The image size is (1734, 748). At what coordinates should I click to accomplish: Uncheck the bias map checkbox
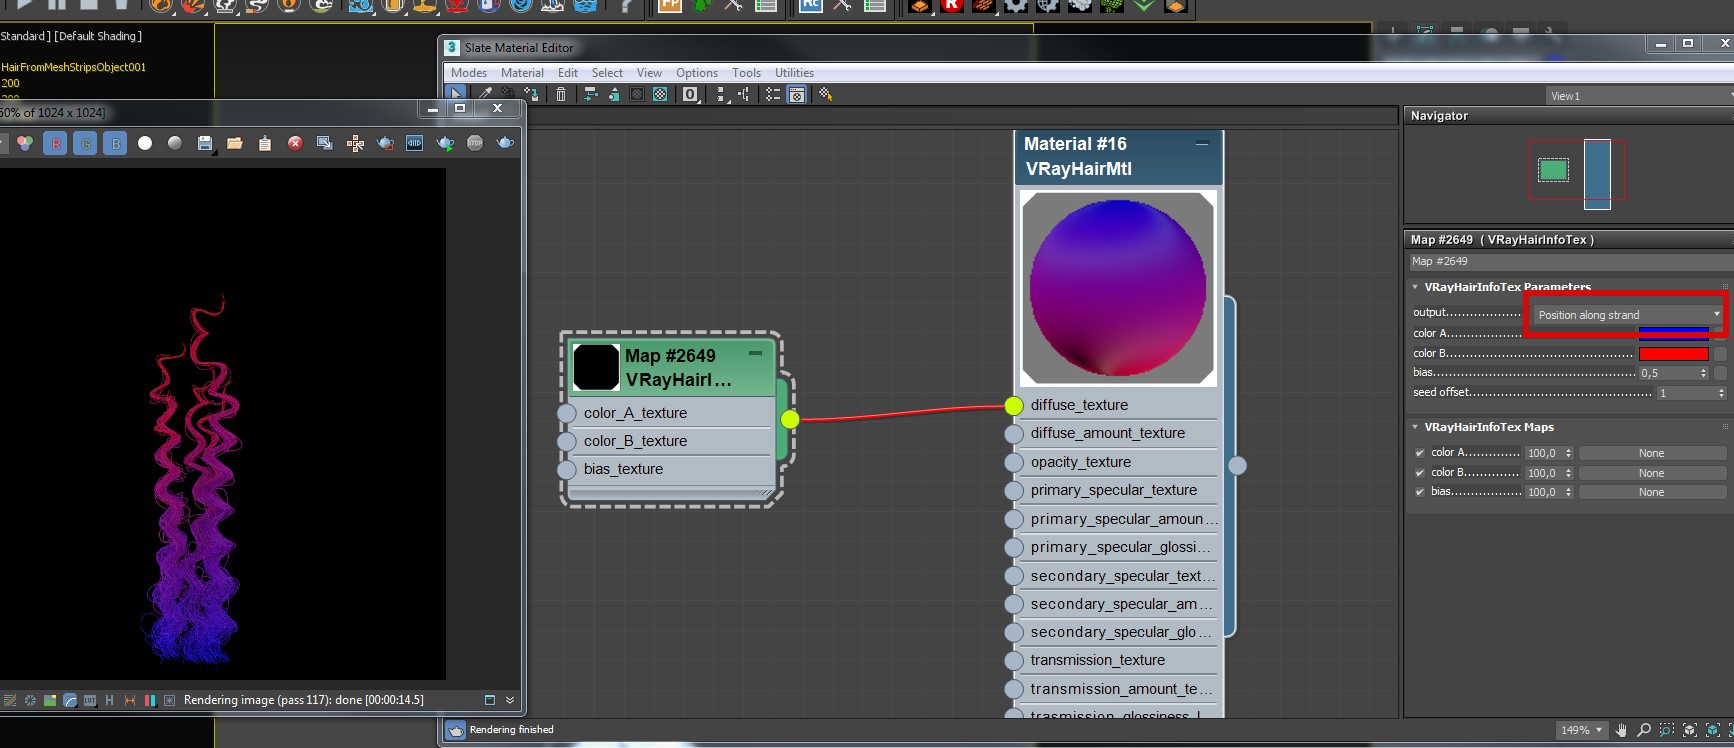[1420, 492]
